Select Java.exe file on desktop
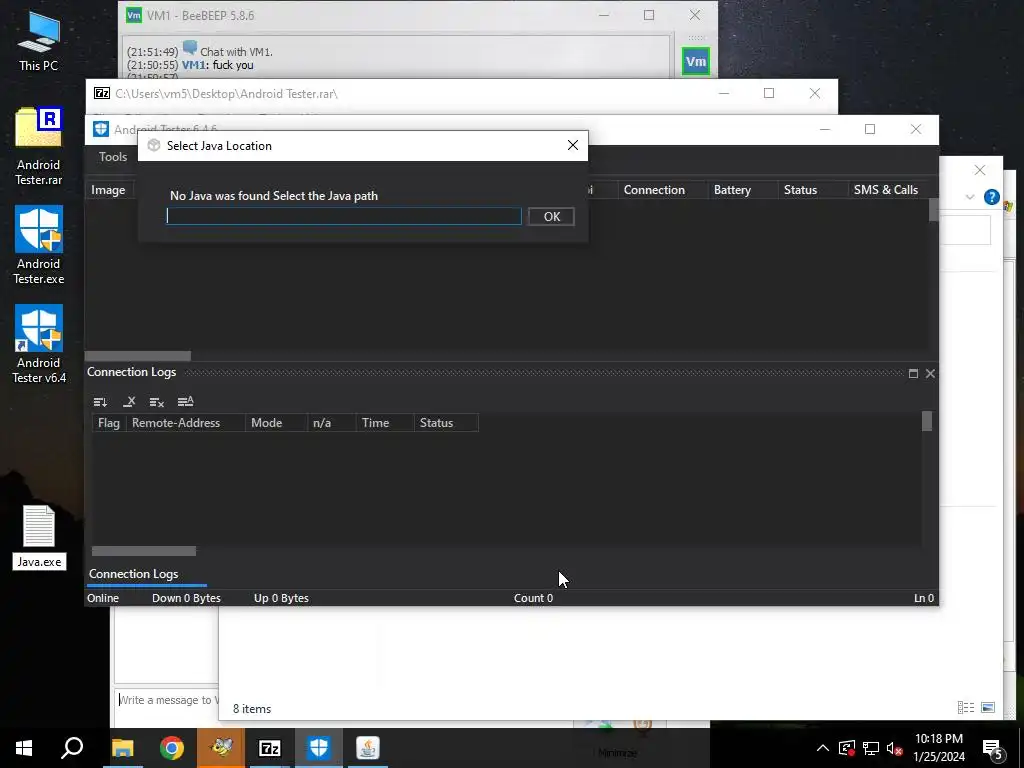The image size is (1024, 768). [39, 537]
